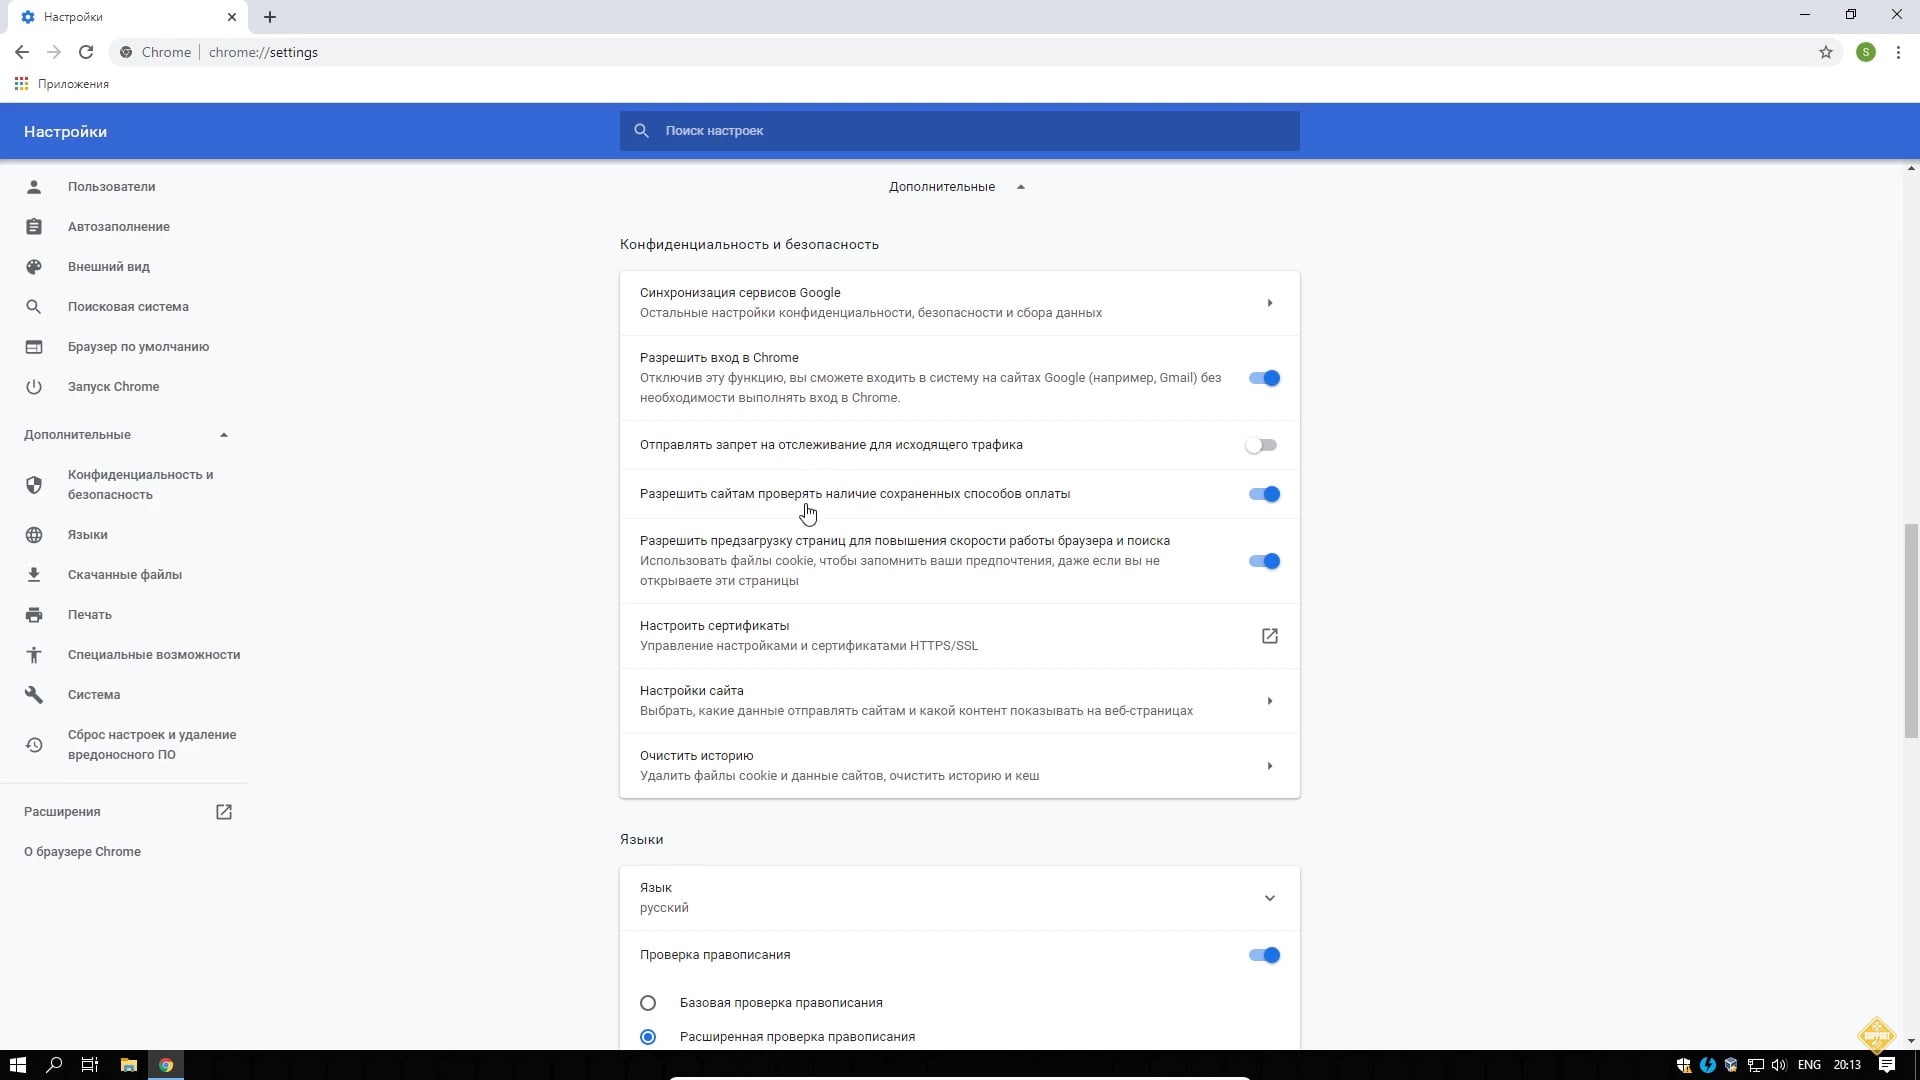Viewport: 1920px width, 1080px height.
Task: Click the scrollbar down arrow
Action: tap(1911, 1041)
